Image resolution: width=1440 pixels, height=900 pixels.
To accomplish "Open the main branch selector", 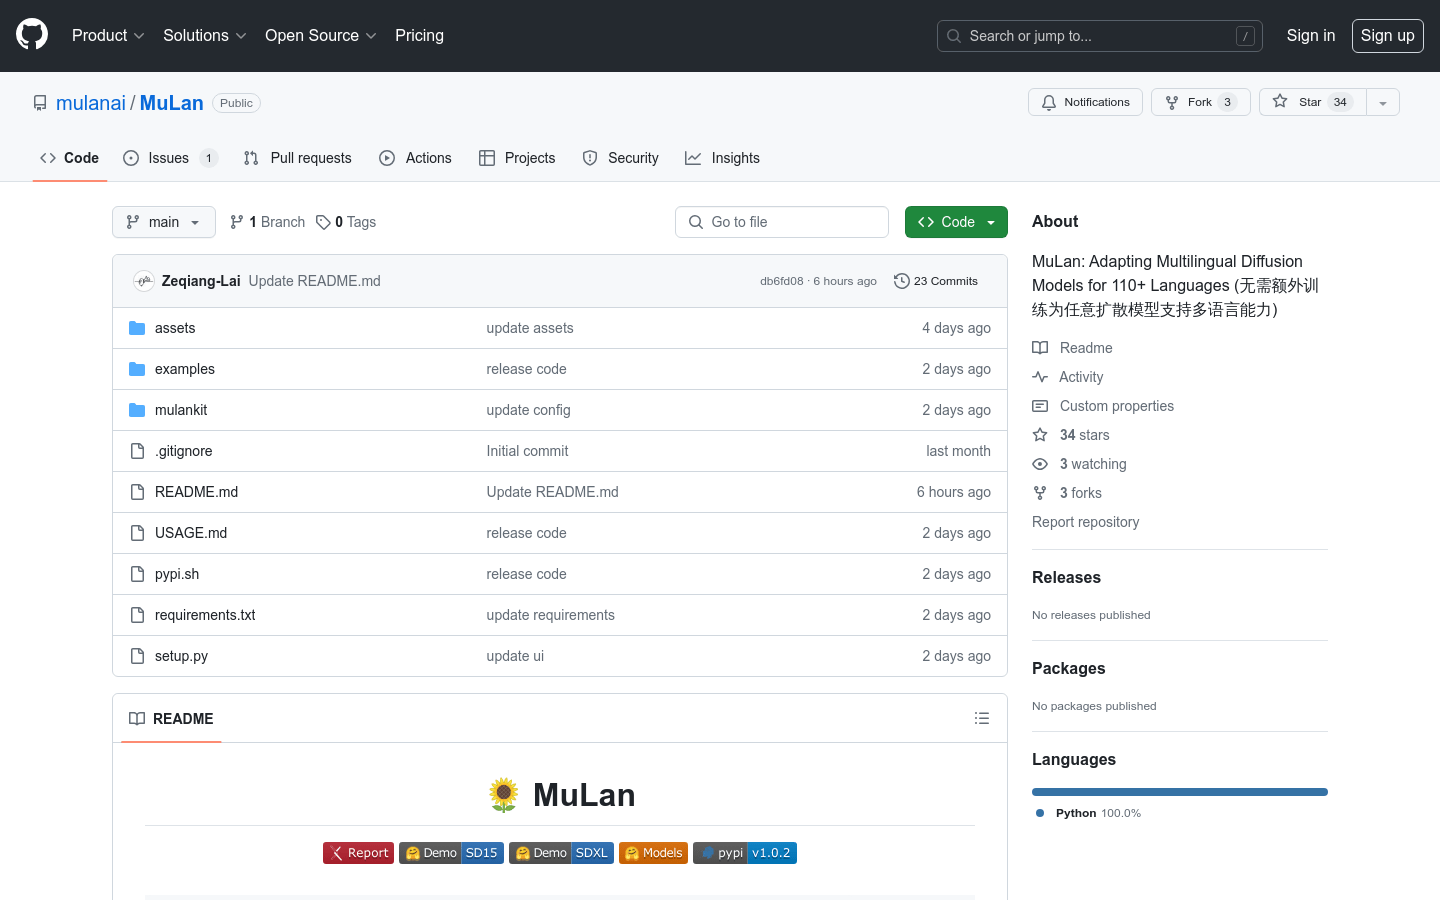I will pos(164,222).
